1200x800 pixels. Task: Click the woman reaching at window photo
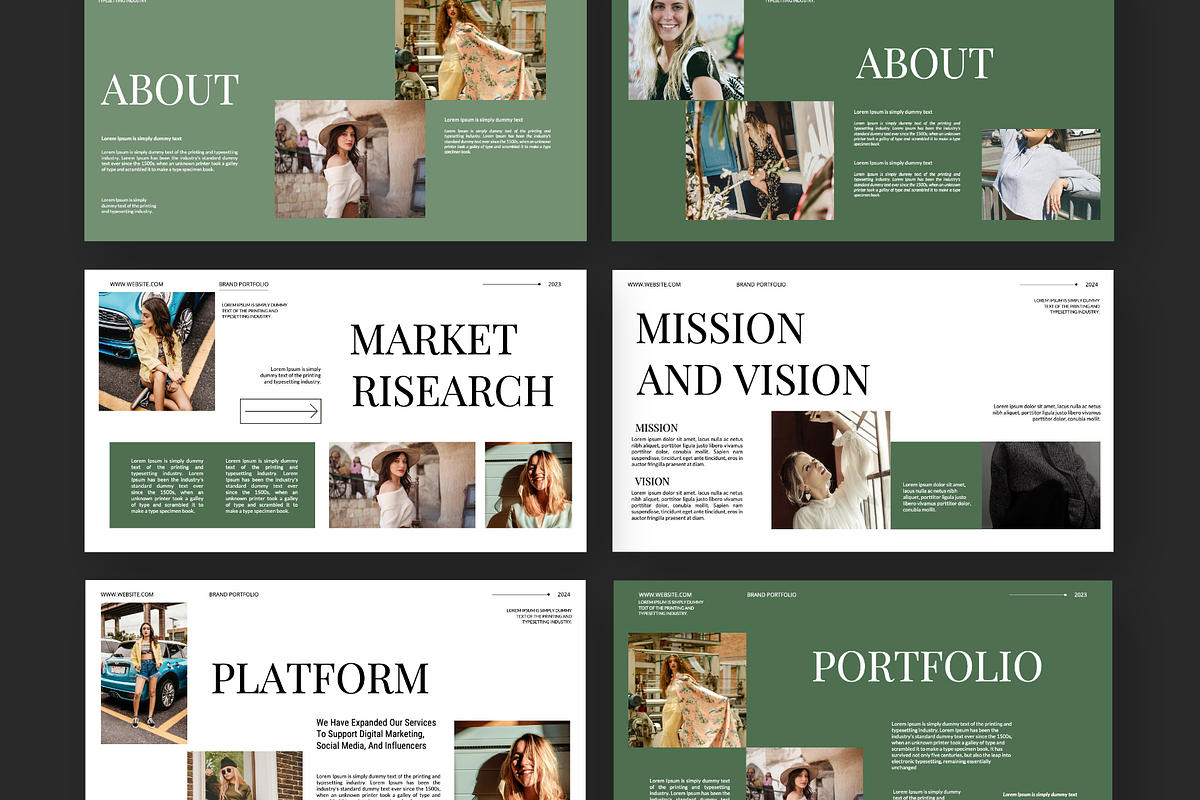click(831, 470)
